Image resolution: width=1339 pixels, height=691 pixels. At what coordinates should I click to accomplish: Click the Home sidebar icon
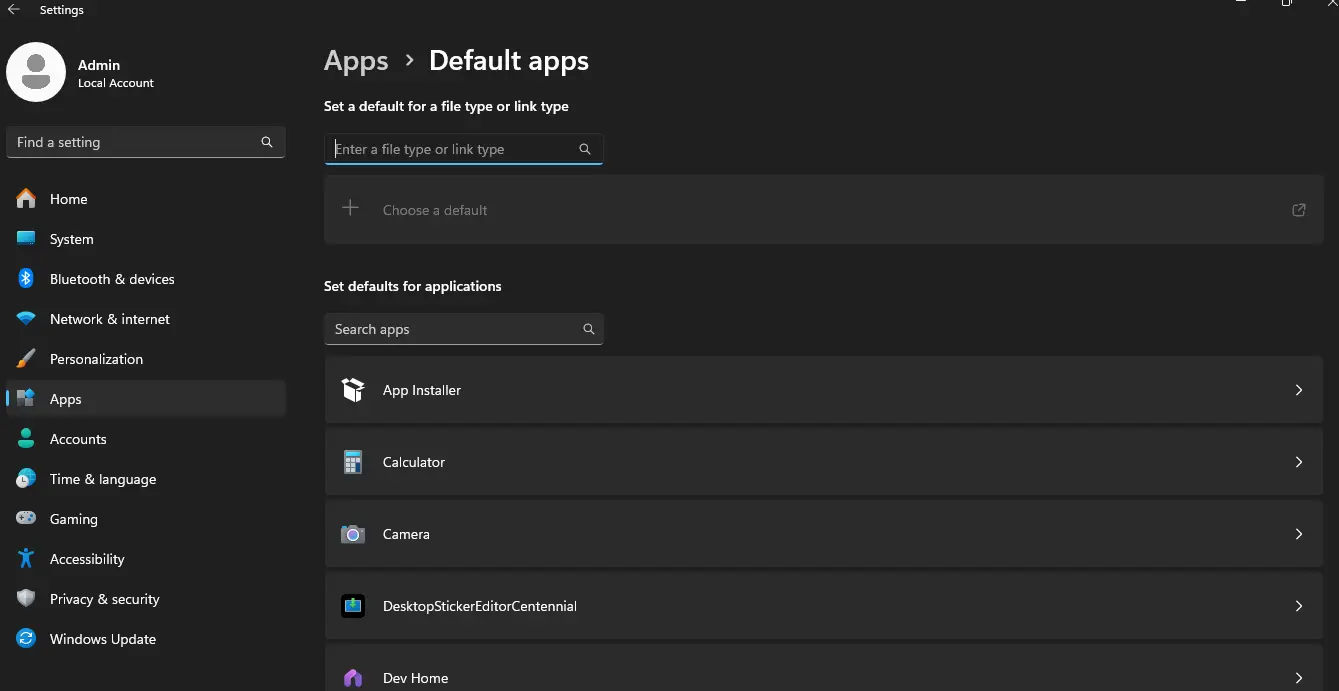tap(26, 199)
